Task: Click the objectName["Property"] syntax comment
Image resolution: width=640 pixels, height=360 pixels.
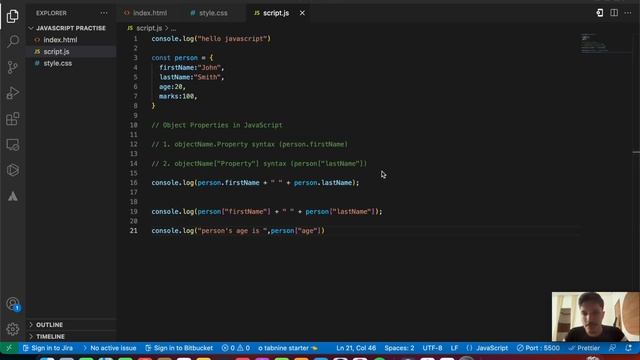Action: 259,164
